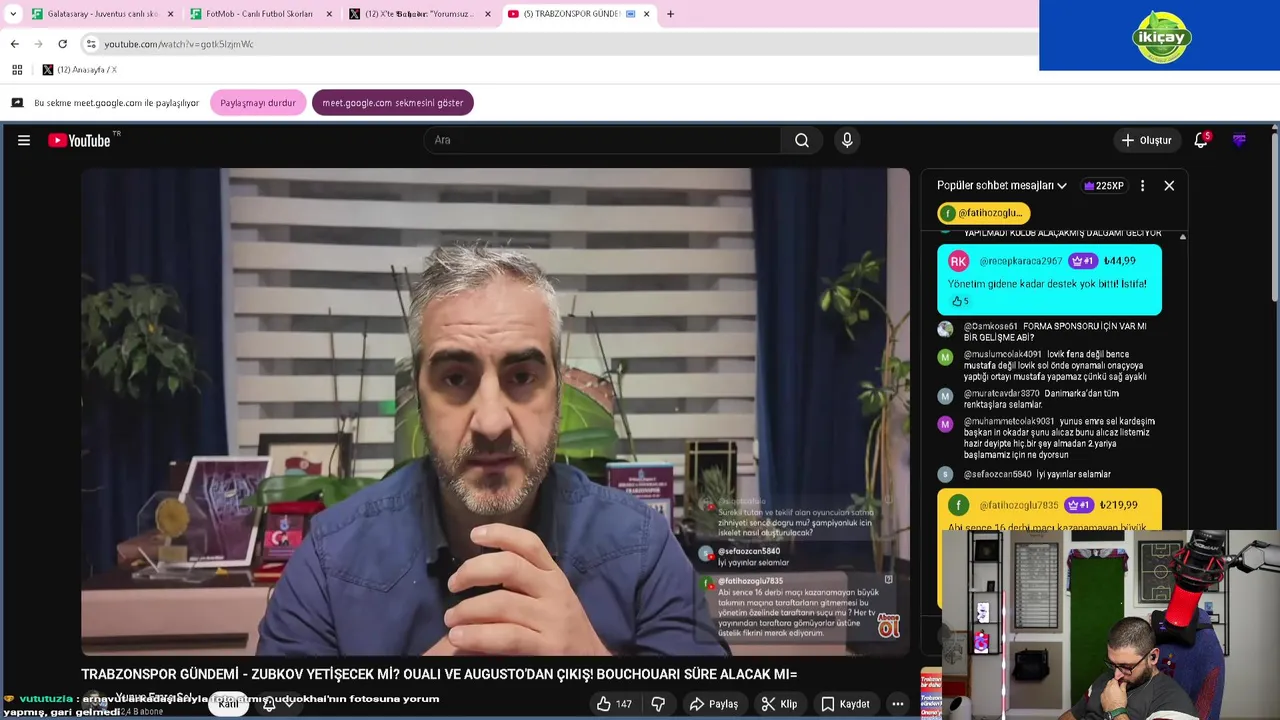Click the 225XP badge in chat header
1280x720 pixels.
pyautogui.click(x=1104, y=185)
